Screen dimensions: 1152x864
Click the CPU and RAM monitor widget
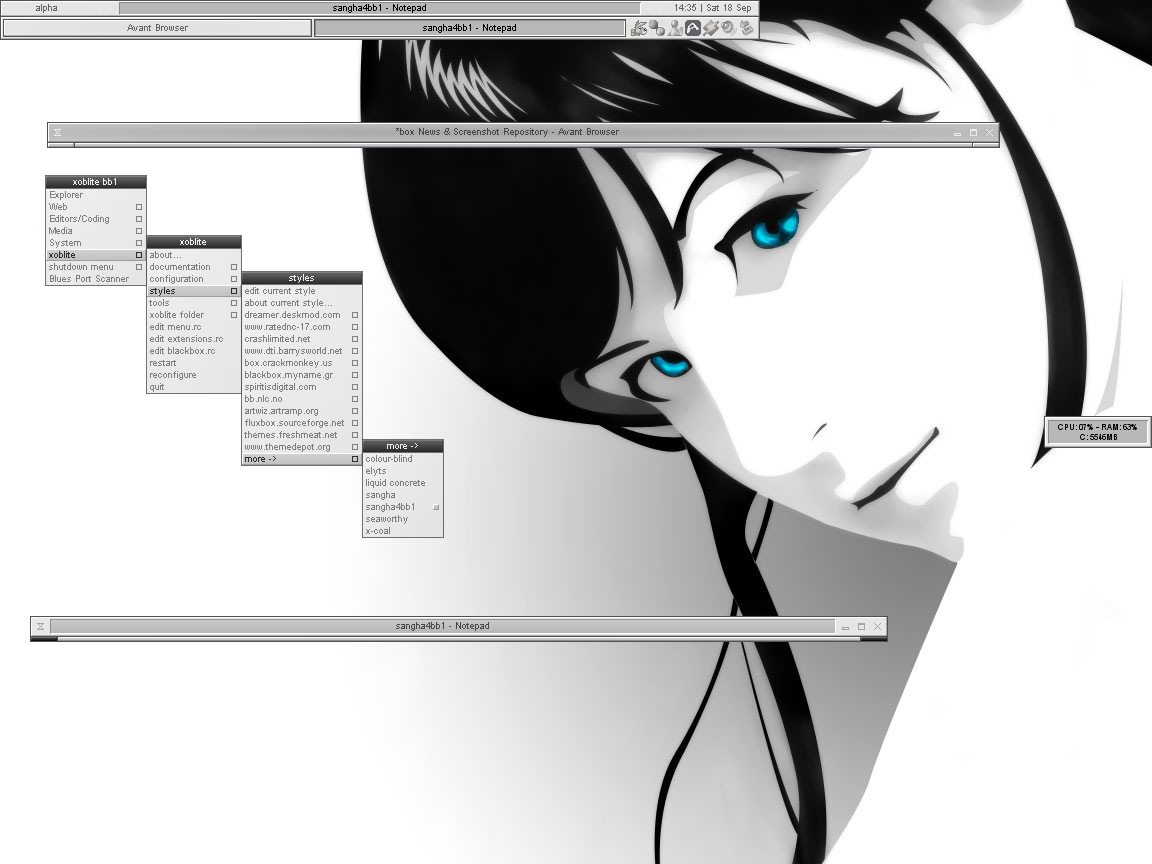click(1098, 432)
